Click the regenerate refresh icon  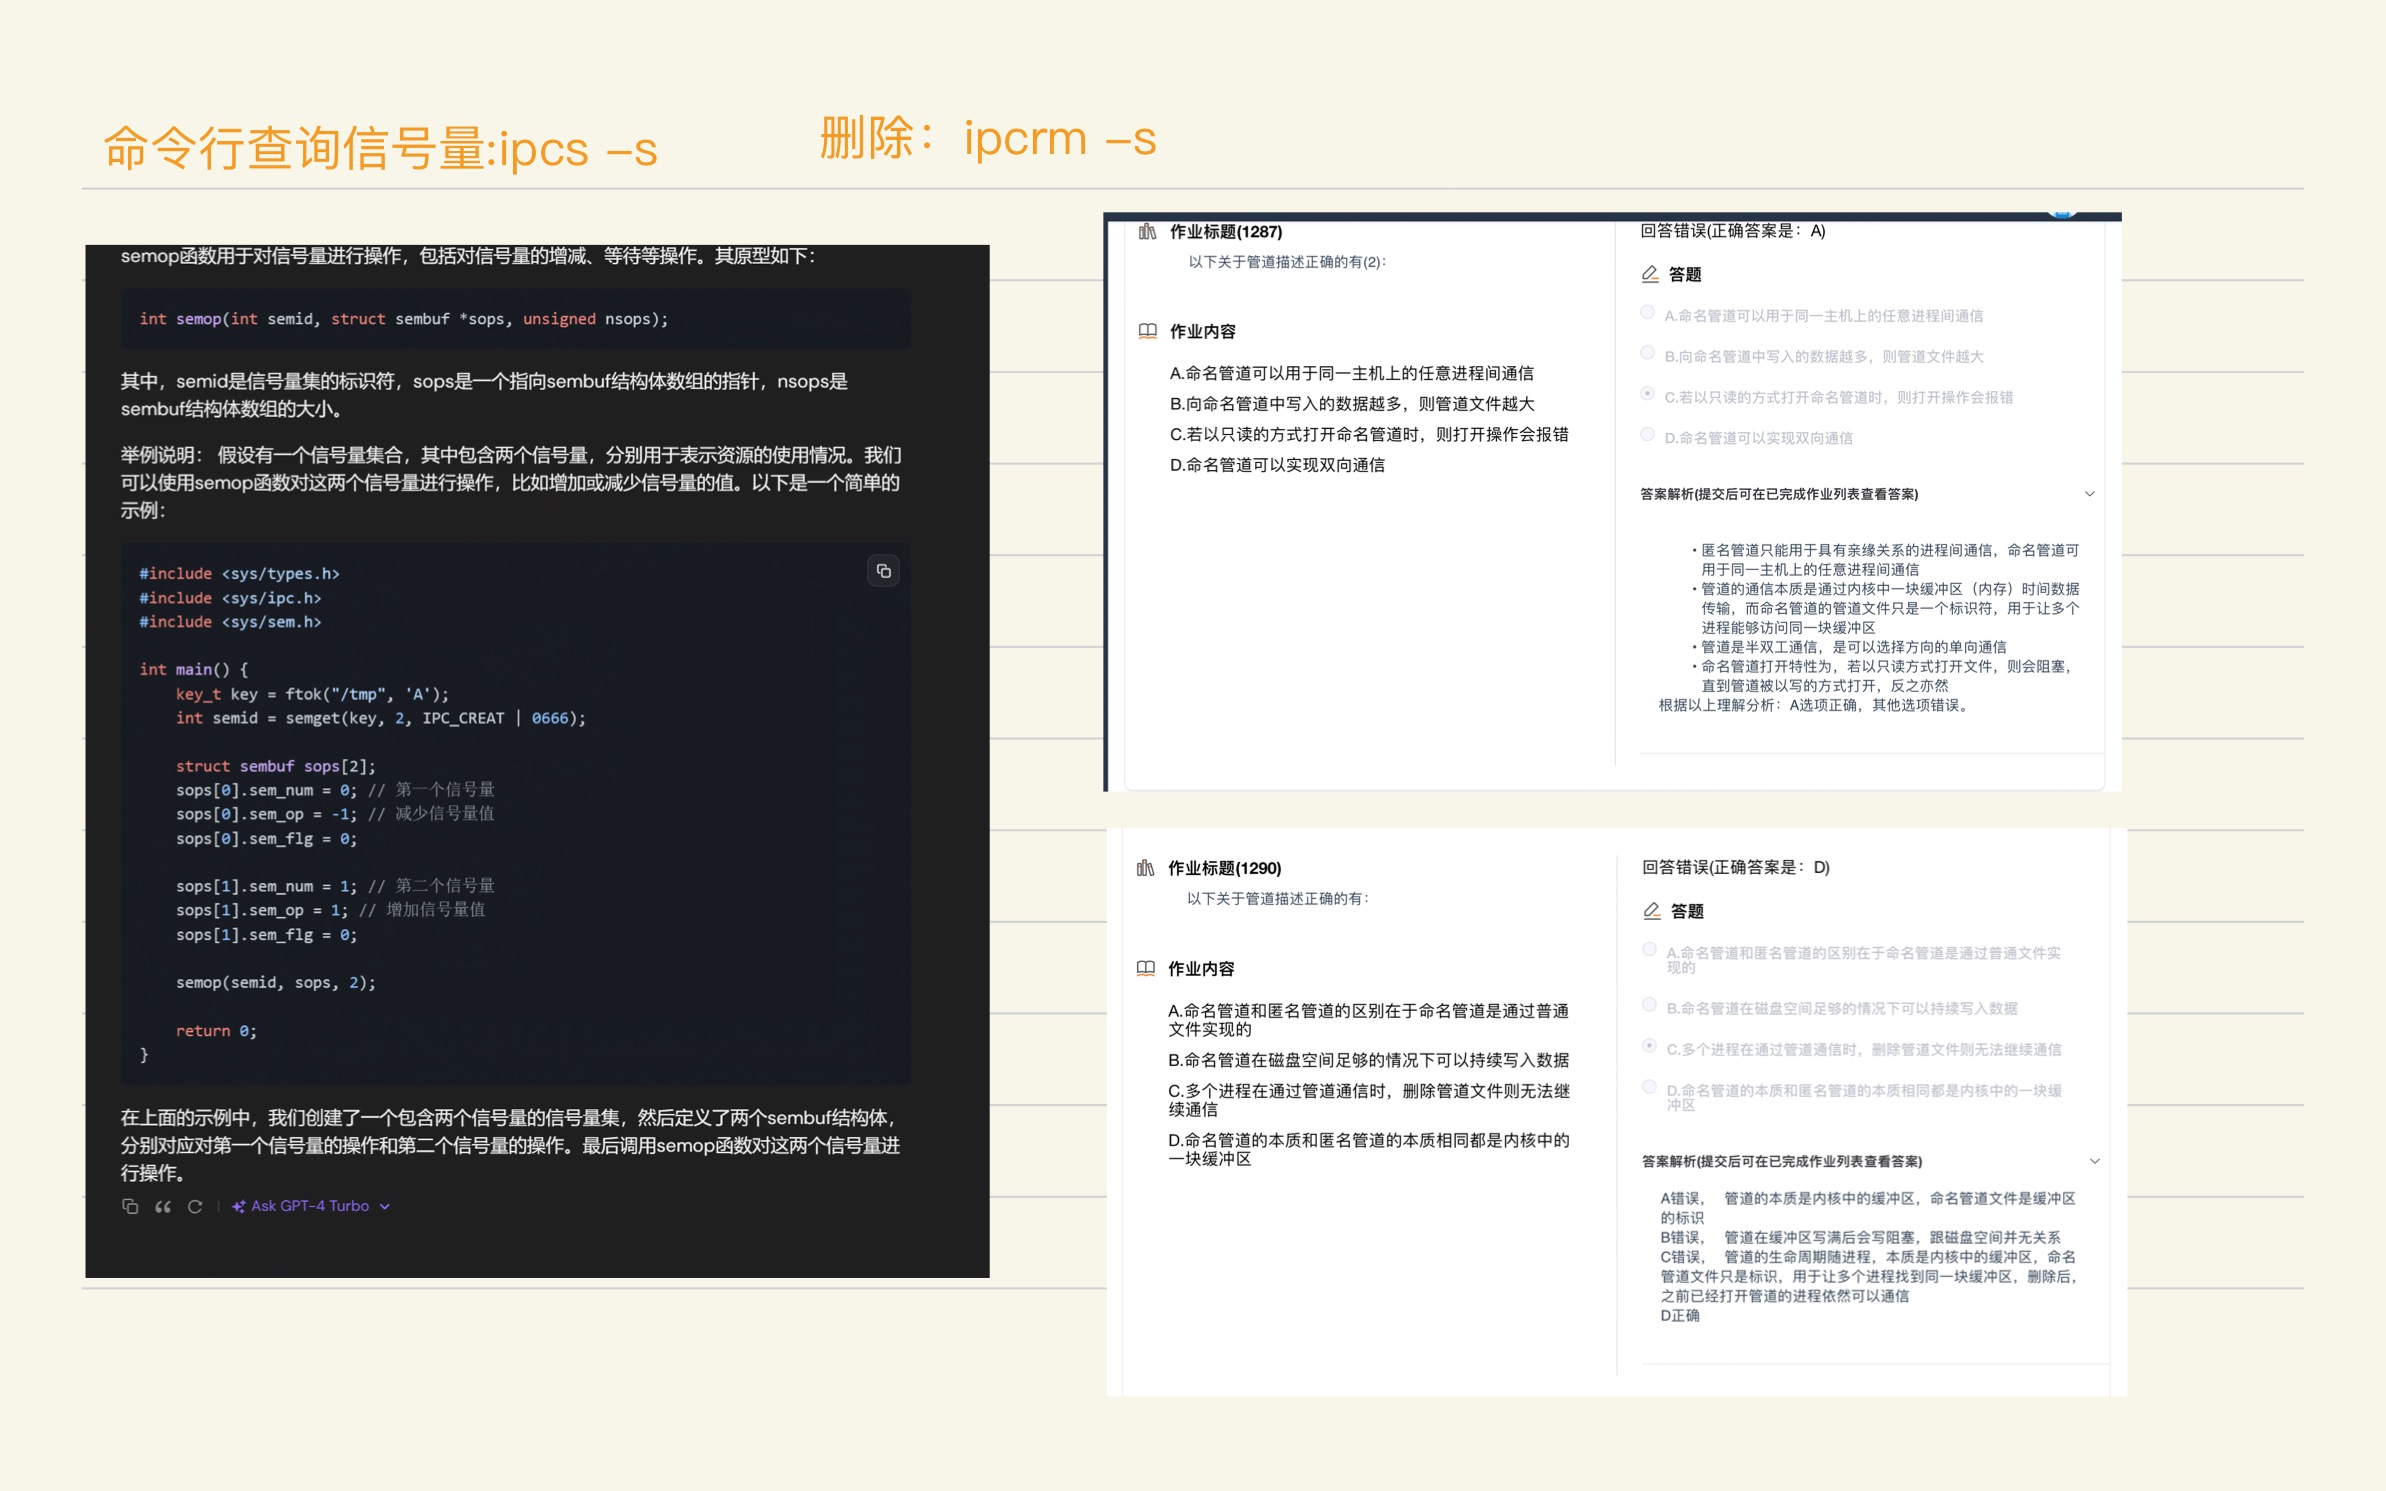pyautogui.click(x=195, y=1206)
